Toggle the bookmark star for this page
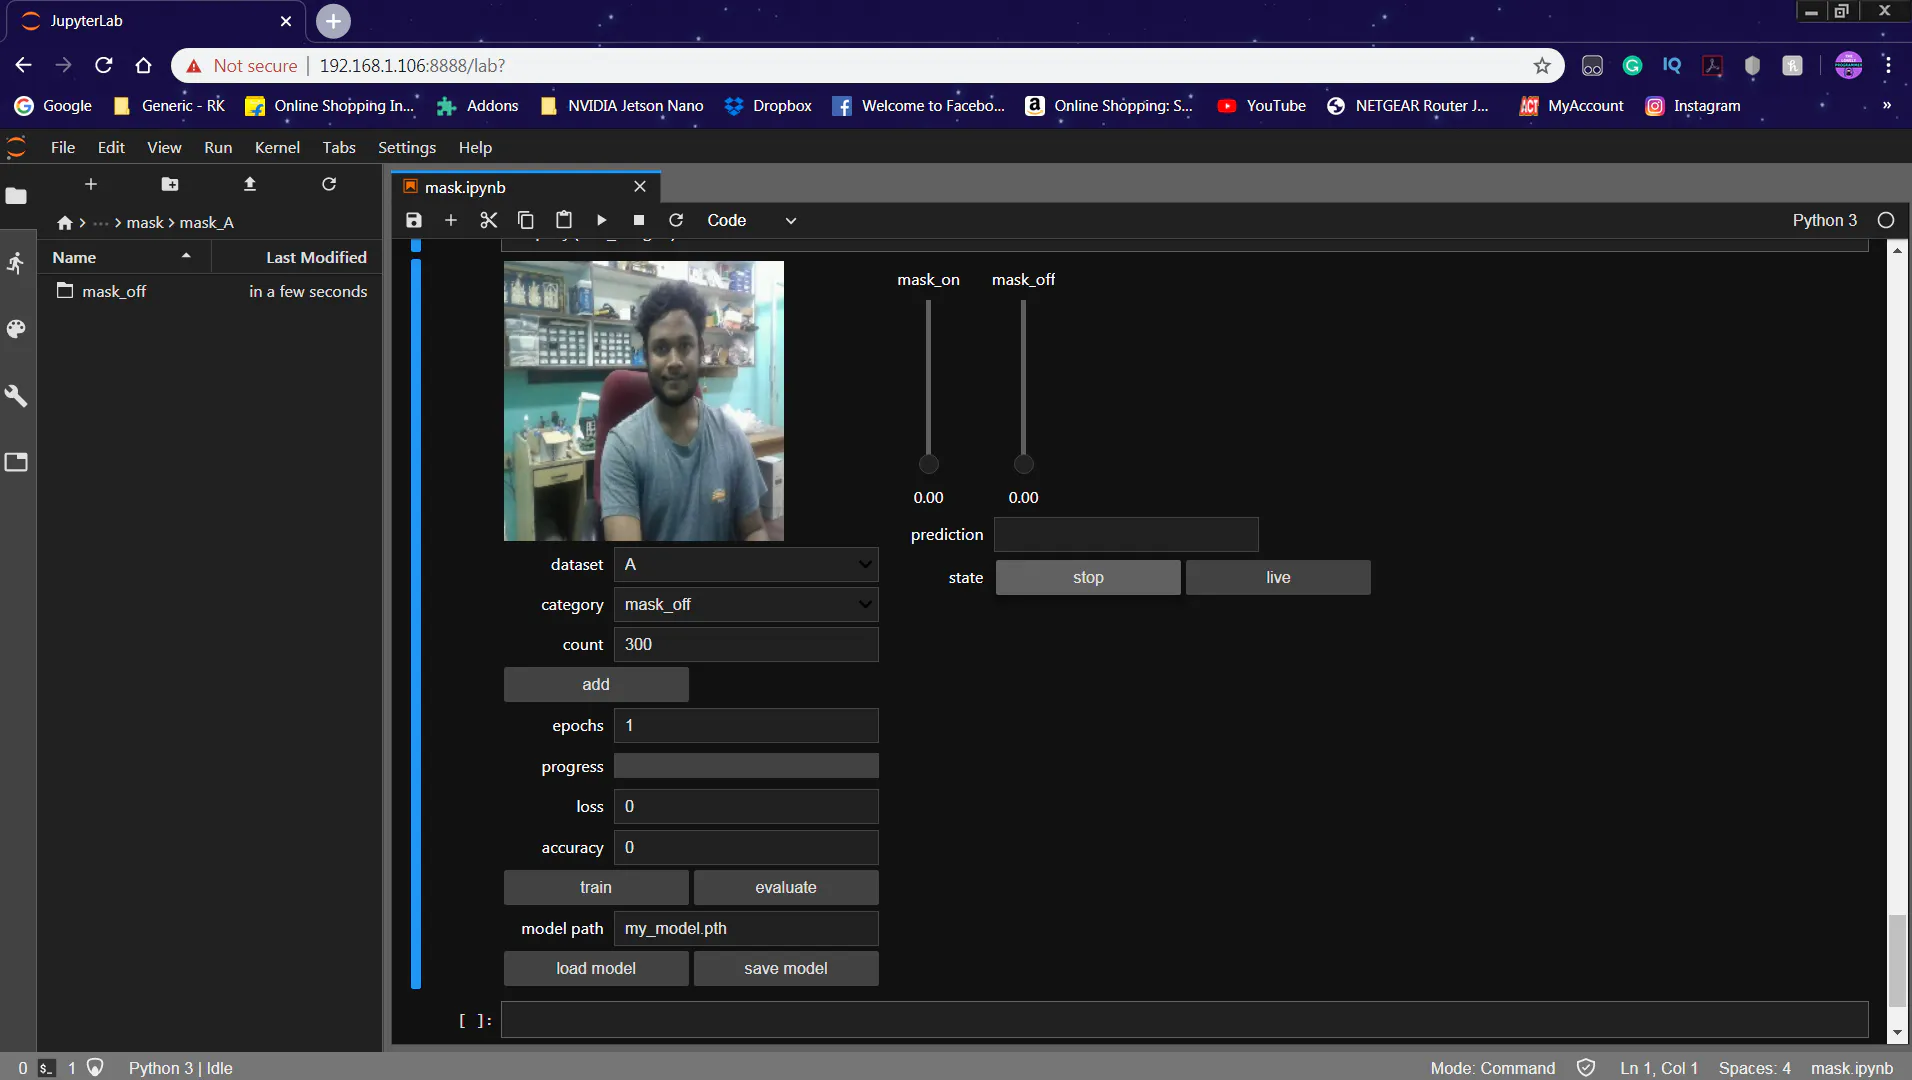Viewport: 1912px width, 1080px height. pyautogui.click(x=1543, y=65)
